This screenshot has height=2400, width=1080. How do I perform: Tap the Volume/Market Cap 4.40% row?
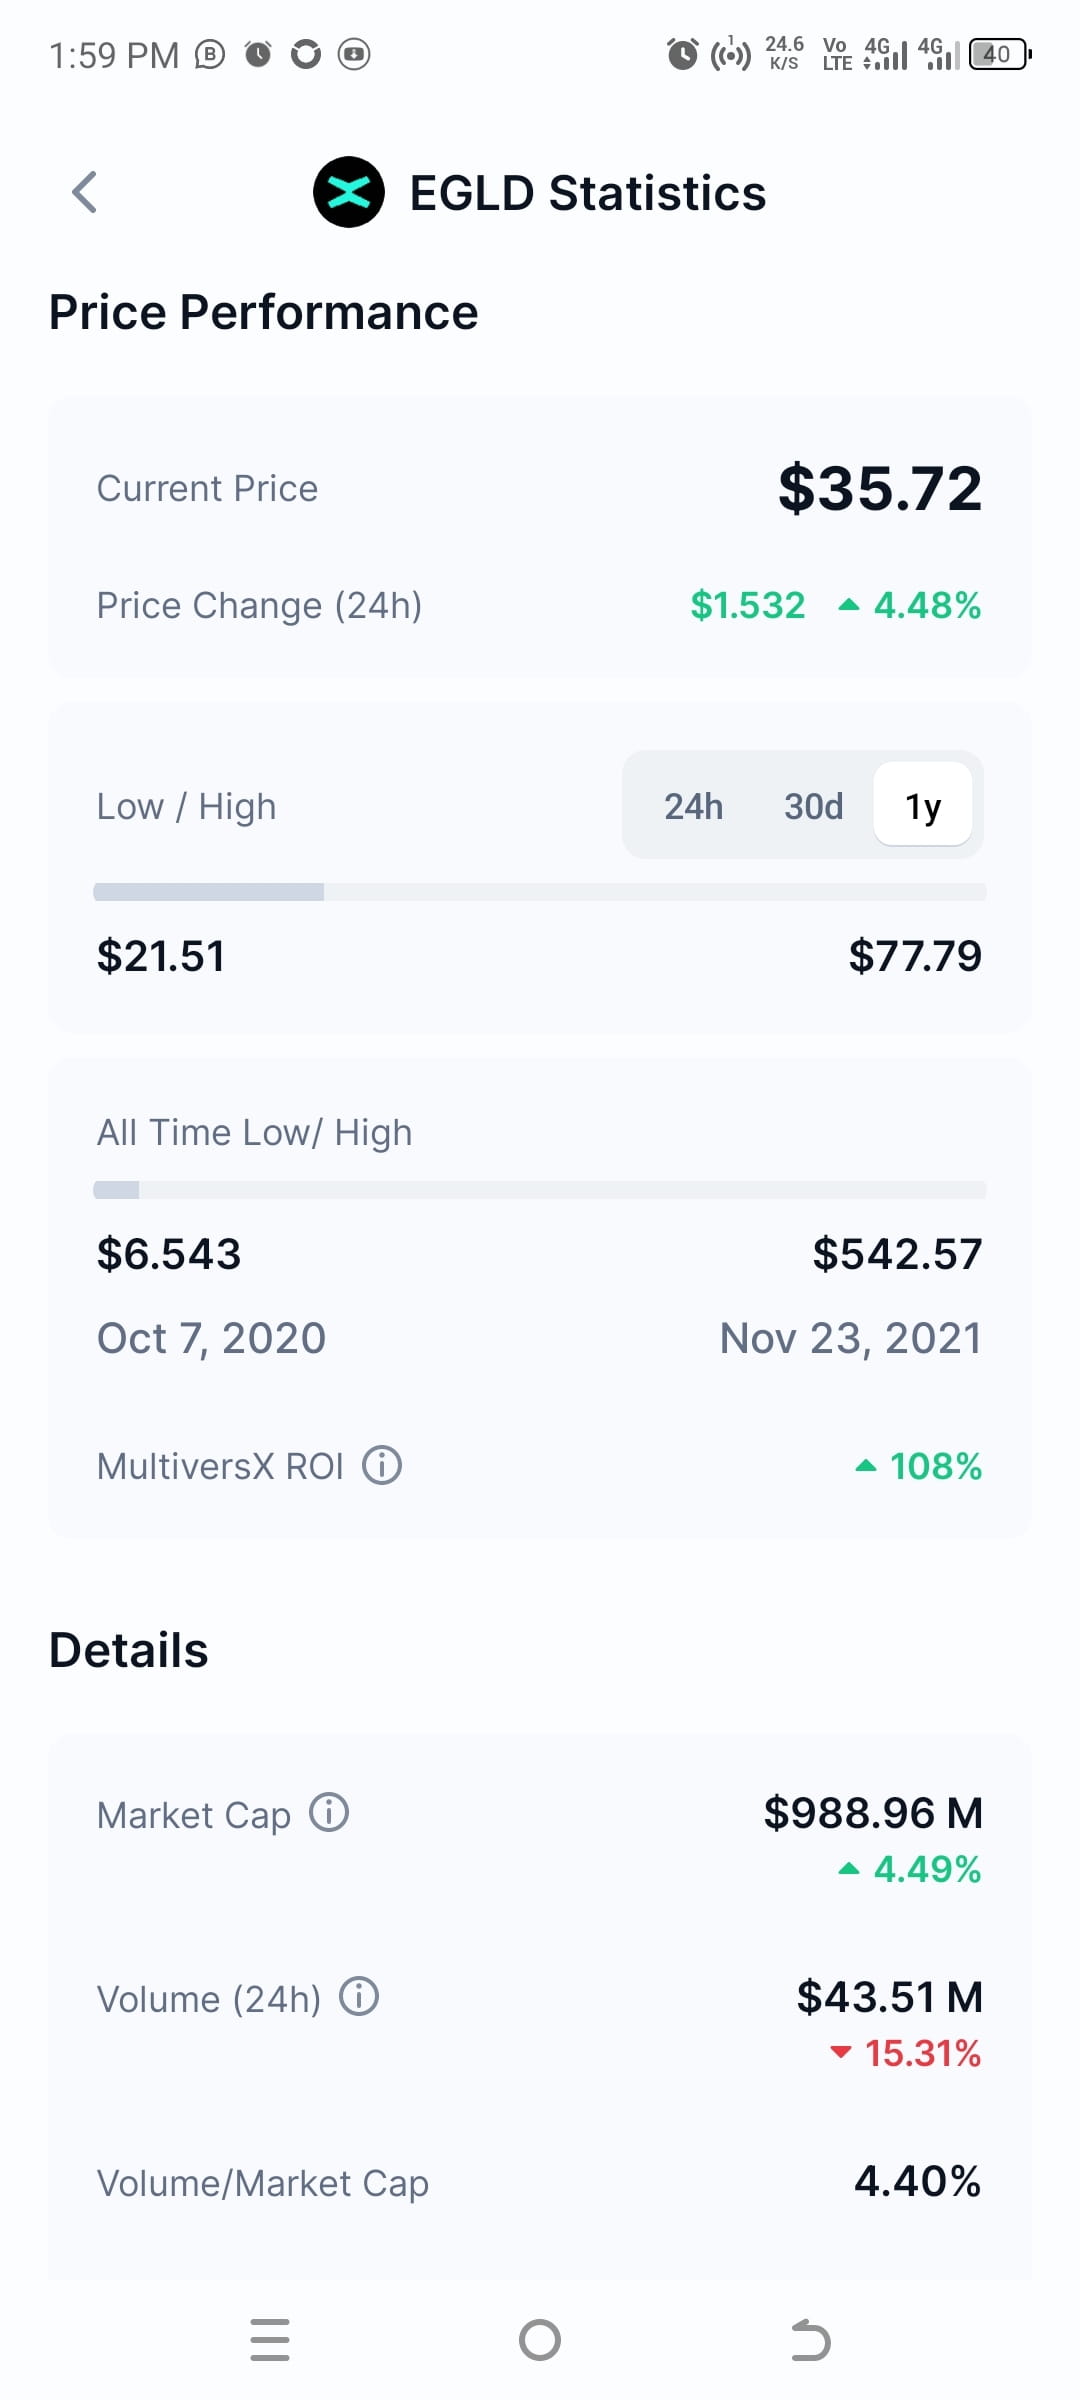(540, 2182)
